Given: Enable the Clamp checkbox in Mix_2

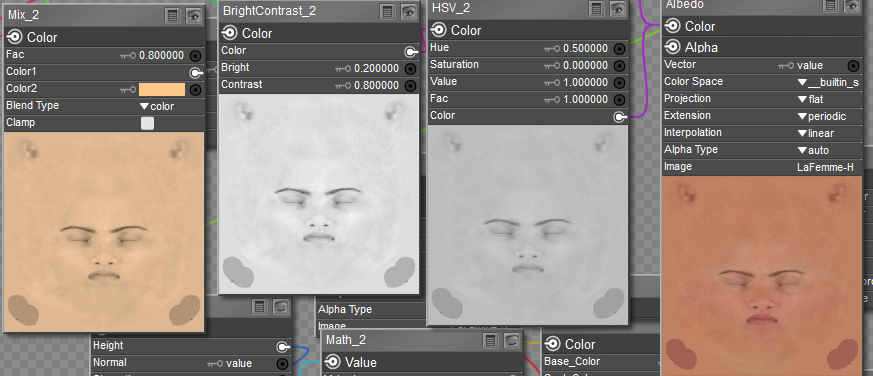Looking at the screenshot, I should [148, 124].
